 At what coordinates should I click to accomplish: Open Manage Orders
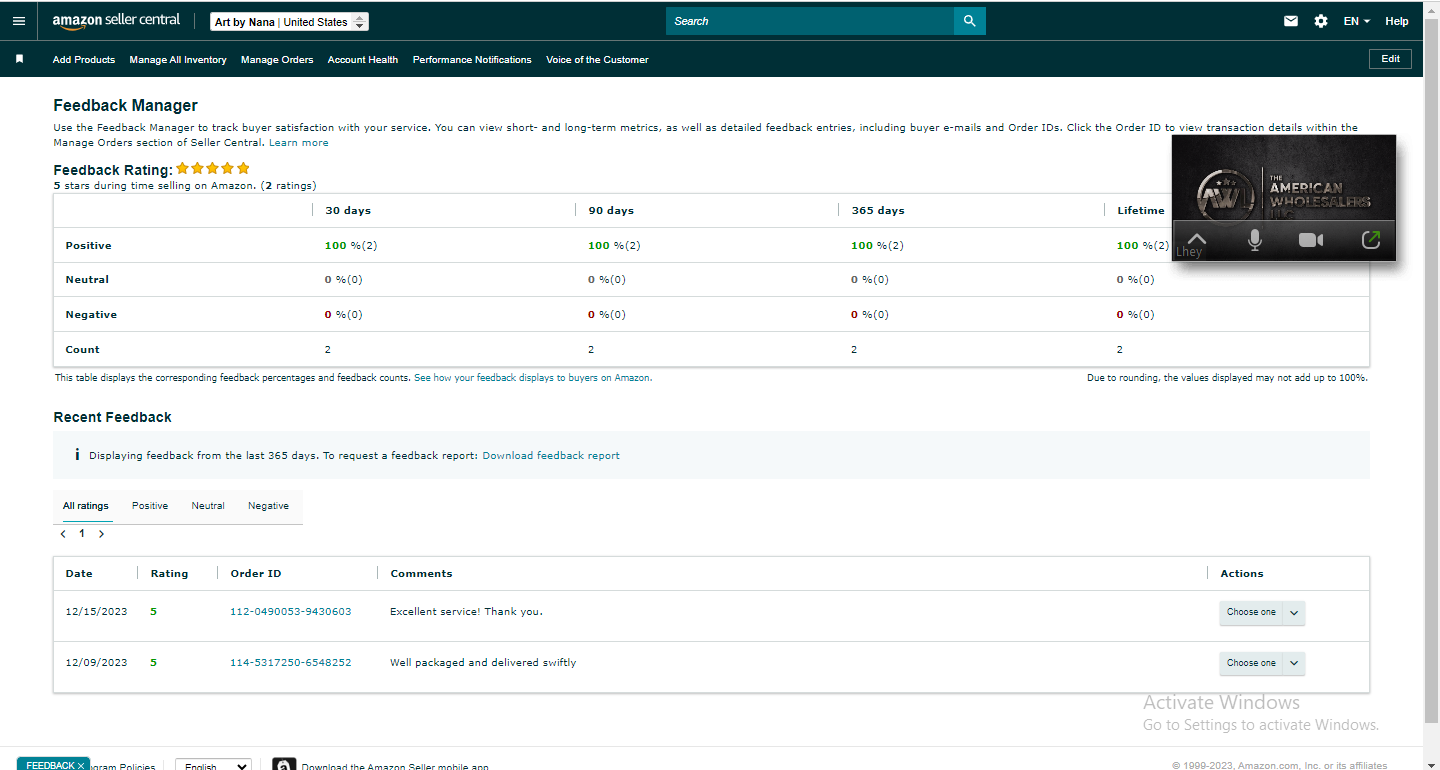tap(277, 60)
